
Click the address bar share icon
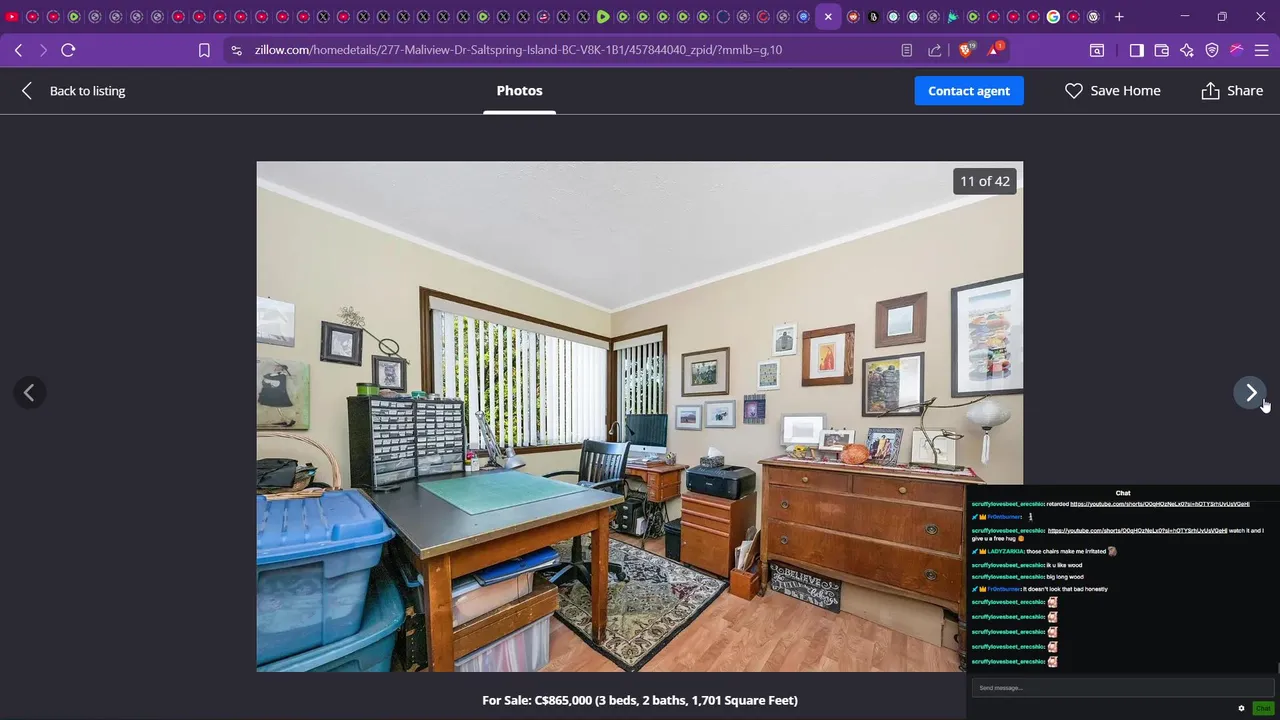(934, 50)
